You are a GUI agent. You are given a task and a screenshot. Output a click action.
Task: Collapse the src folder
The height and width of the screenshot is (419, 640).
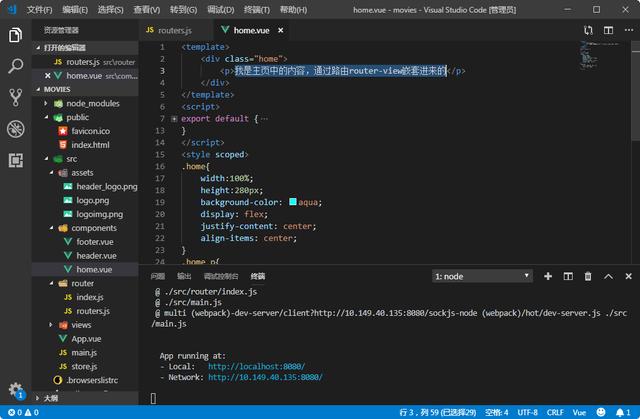coord(46,159)
